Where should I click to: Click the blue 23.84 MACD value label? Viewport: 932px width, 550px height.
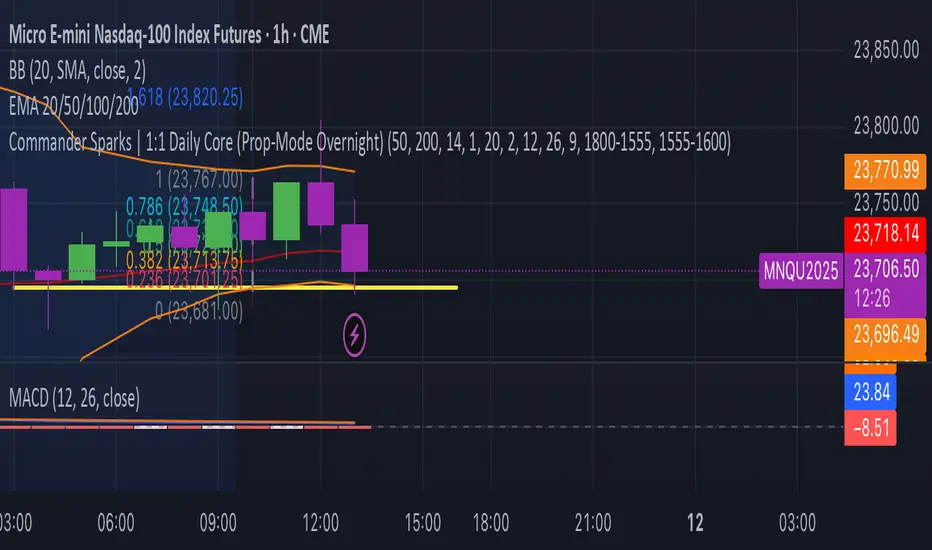(873, 391)
